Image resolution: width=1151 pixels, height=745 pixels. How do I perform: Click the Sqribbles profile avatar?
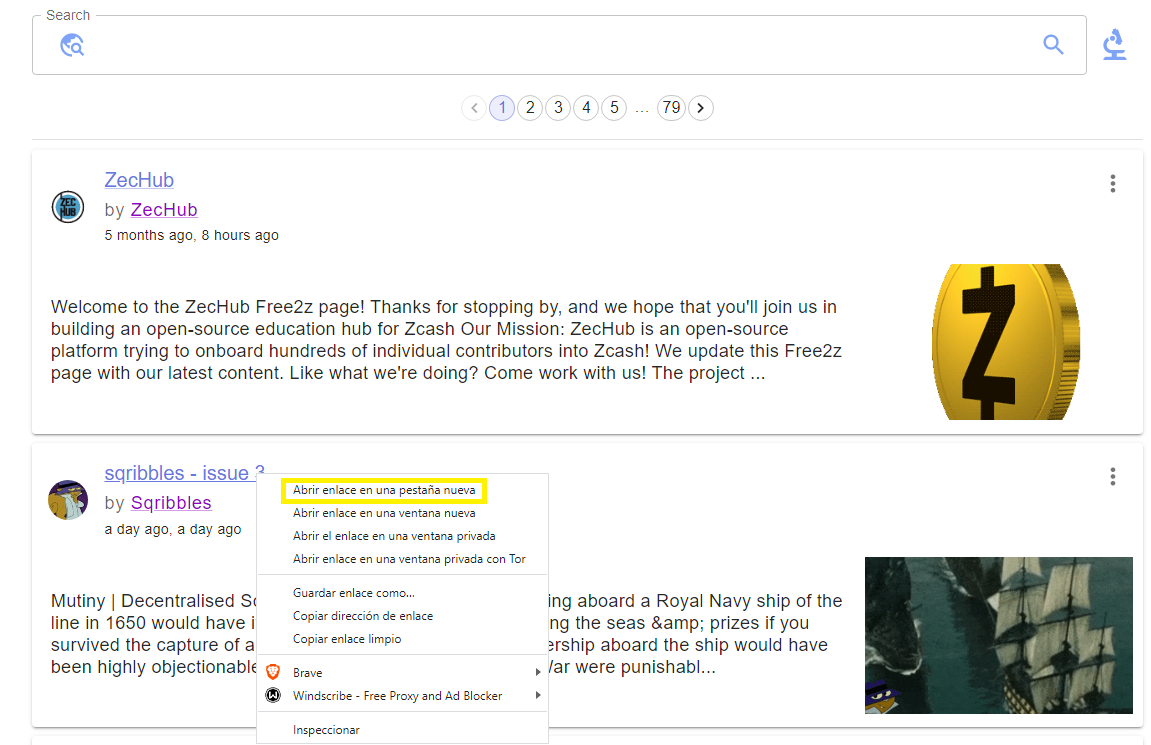click(x=67, y=500)
